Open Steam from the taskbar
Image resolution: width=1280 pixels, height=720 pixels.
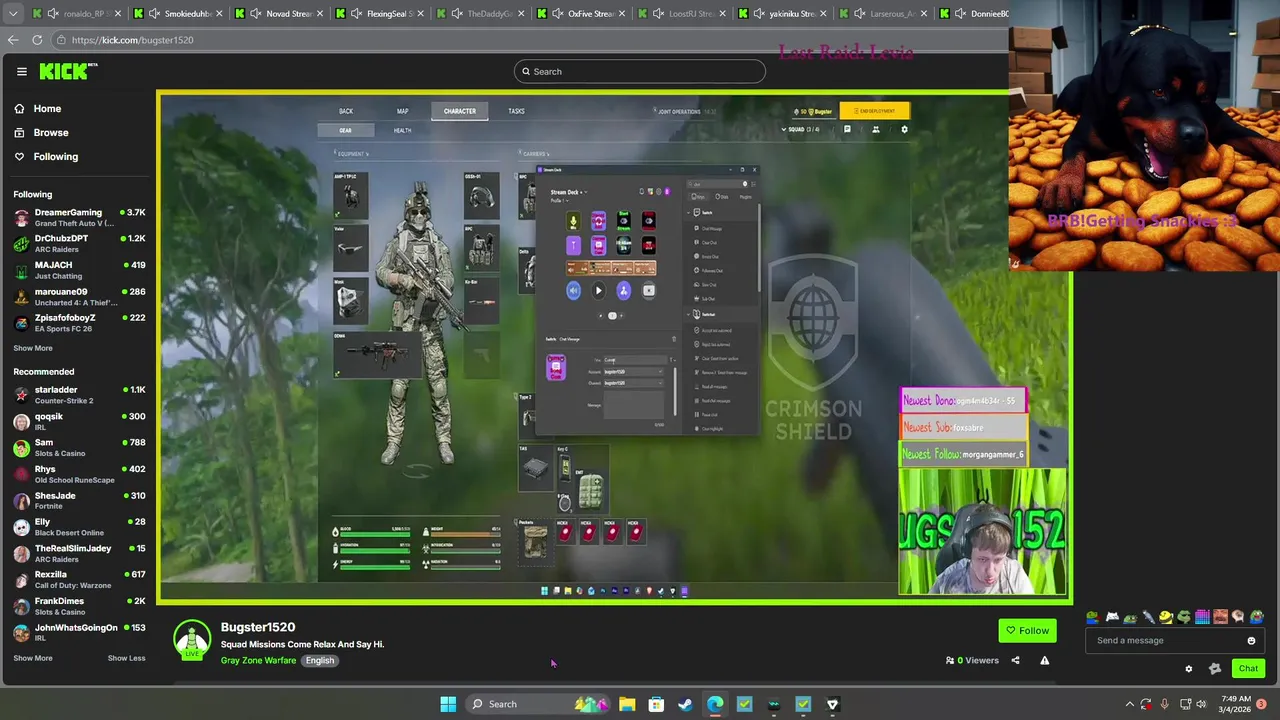(685, 704)
